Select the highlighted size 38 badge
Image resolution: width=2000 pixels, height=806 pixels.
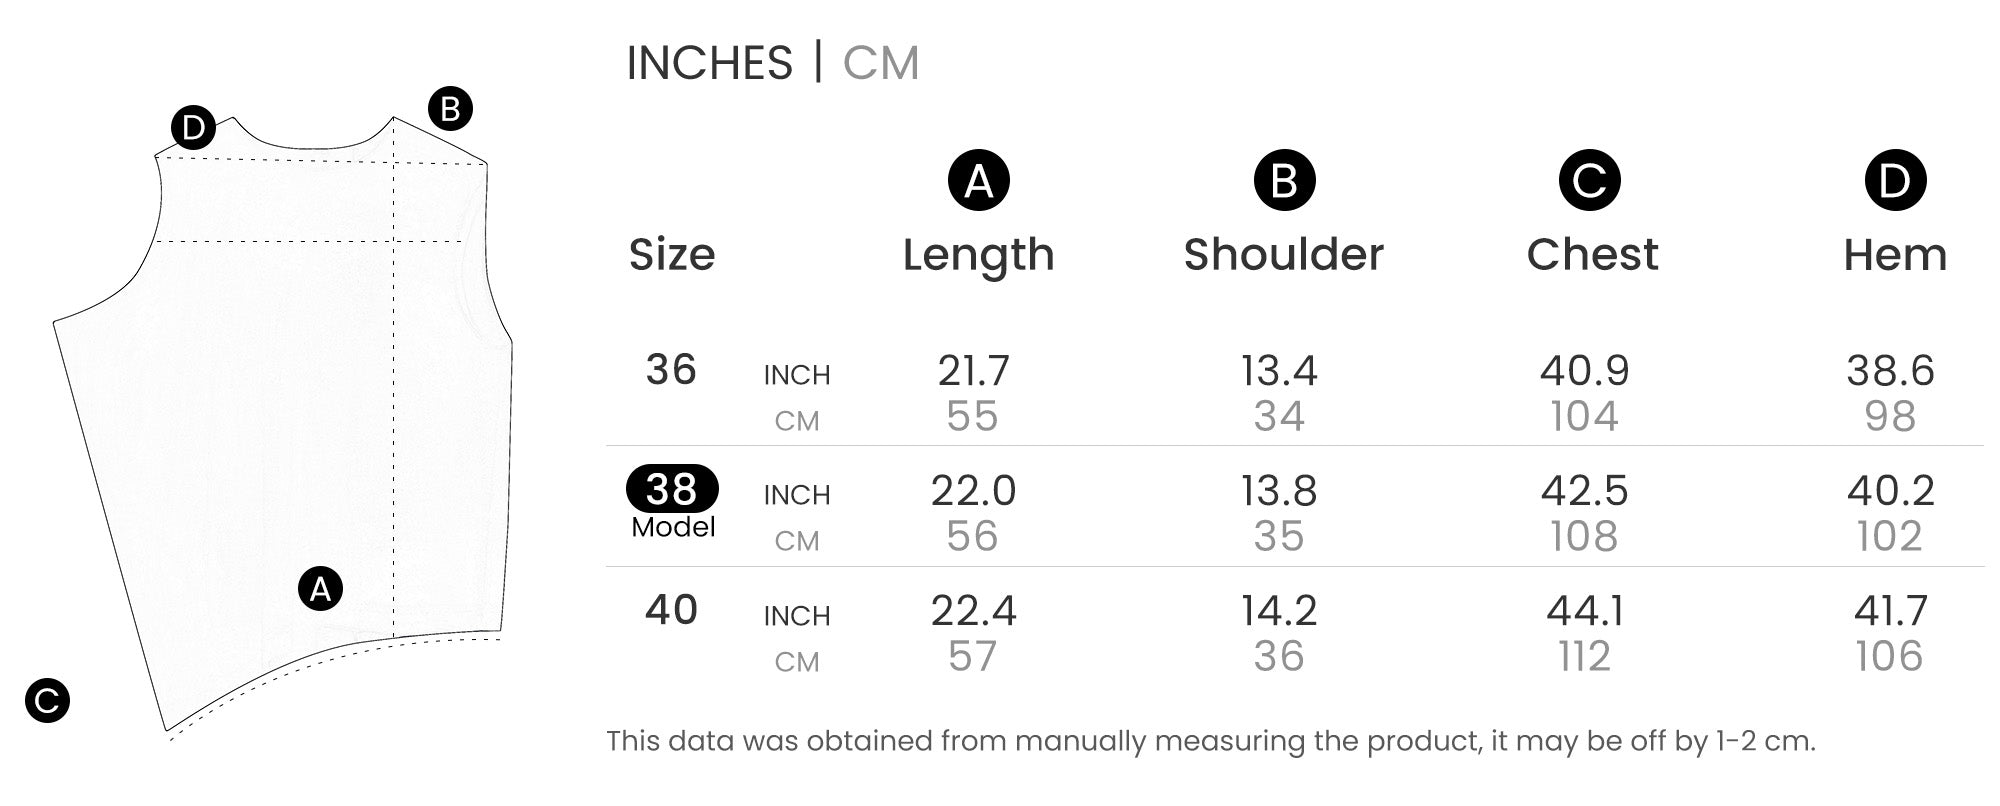[672, 489]
